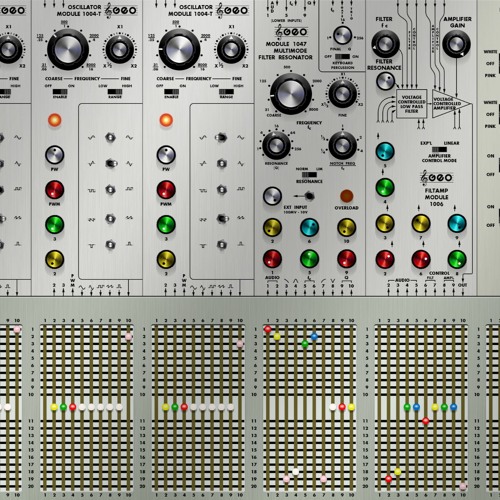
Task: Toggle the NORM/LIM Resonance switch
Action: click(x=309, y=175)
